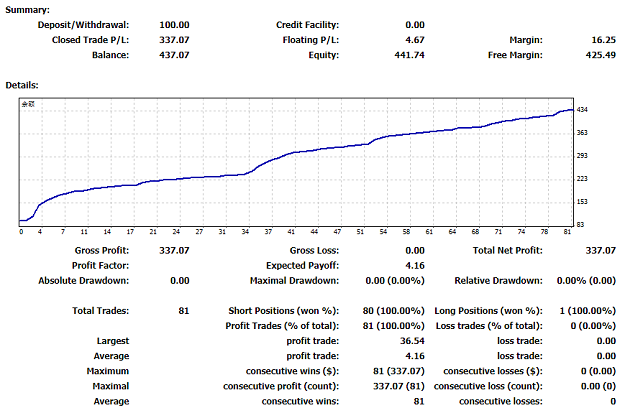Select the Deposit/Withdrawal value 100.00
The height and width of the screenshot is (408, 625).
(175, 24)
